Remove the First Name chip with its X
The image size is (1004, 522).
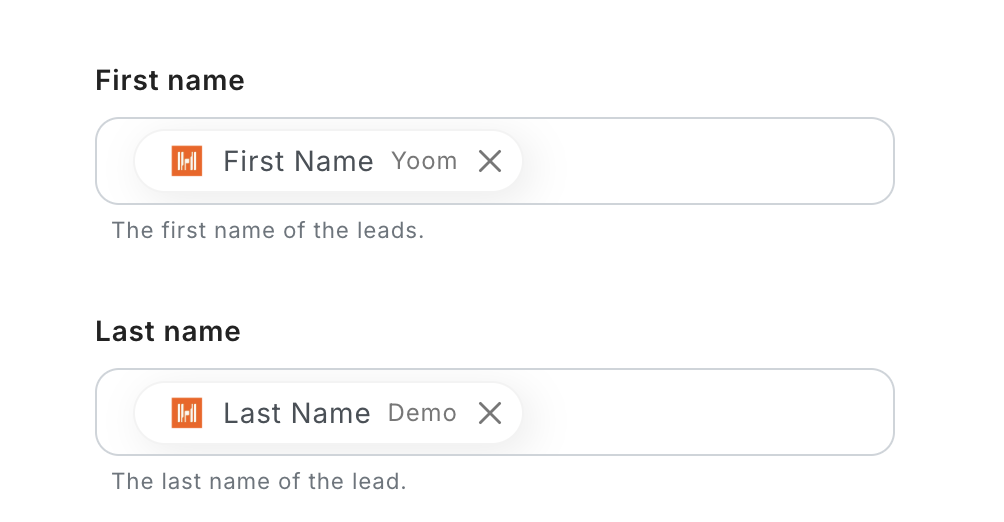(x=489, y=161)
